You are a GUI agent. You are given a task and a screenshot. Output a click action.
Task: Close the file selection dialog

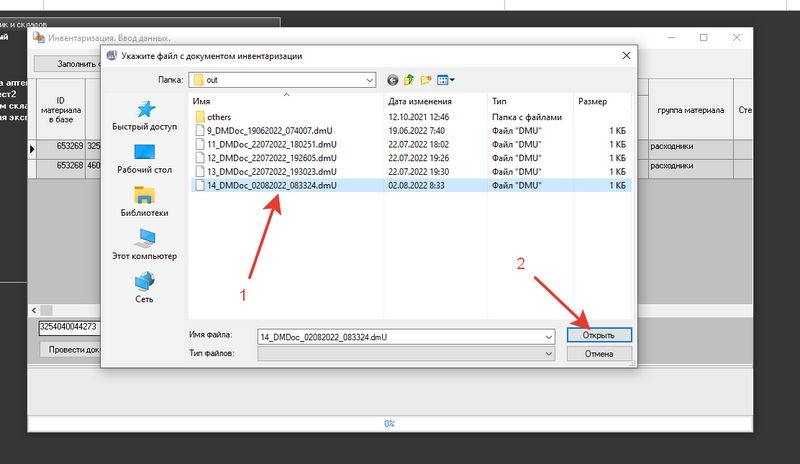624,56
